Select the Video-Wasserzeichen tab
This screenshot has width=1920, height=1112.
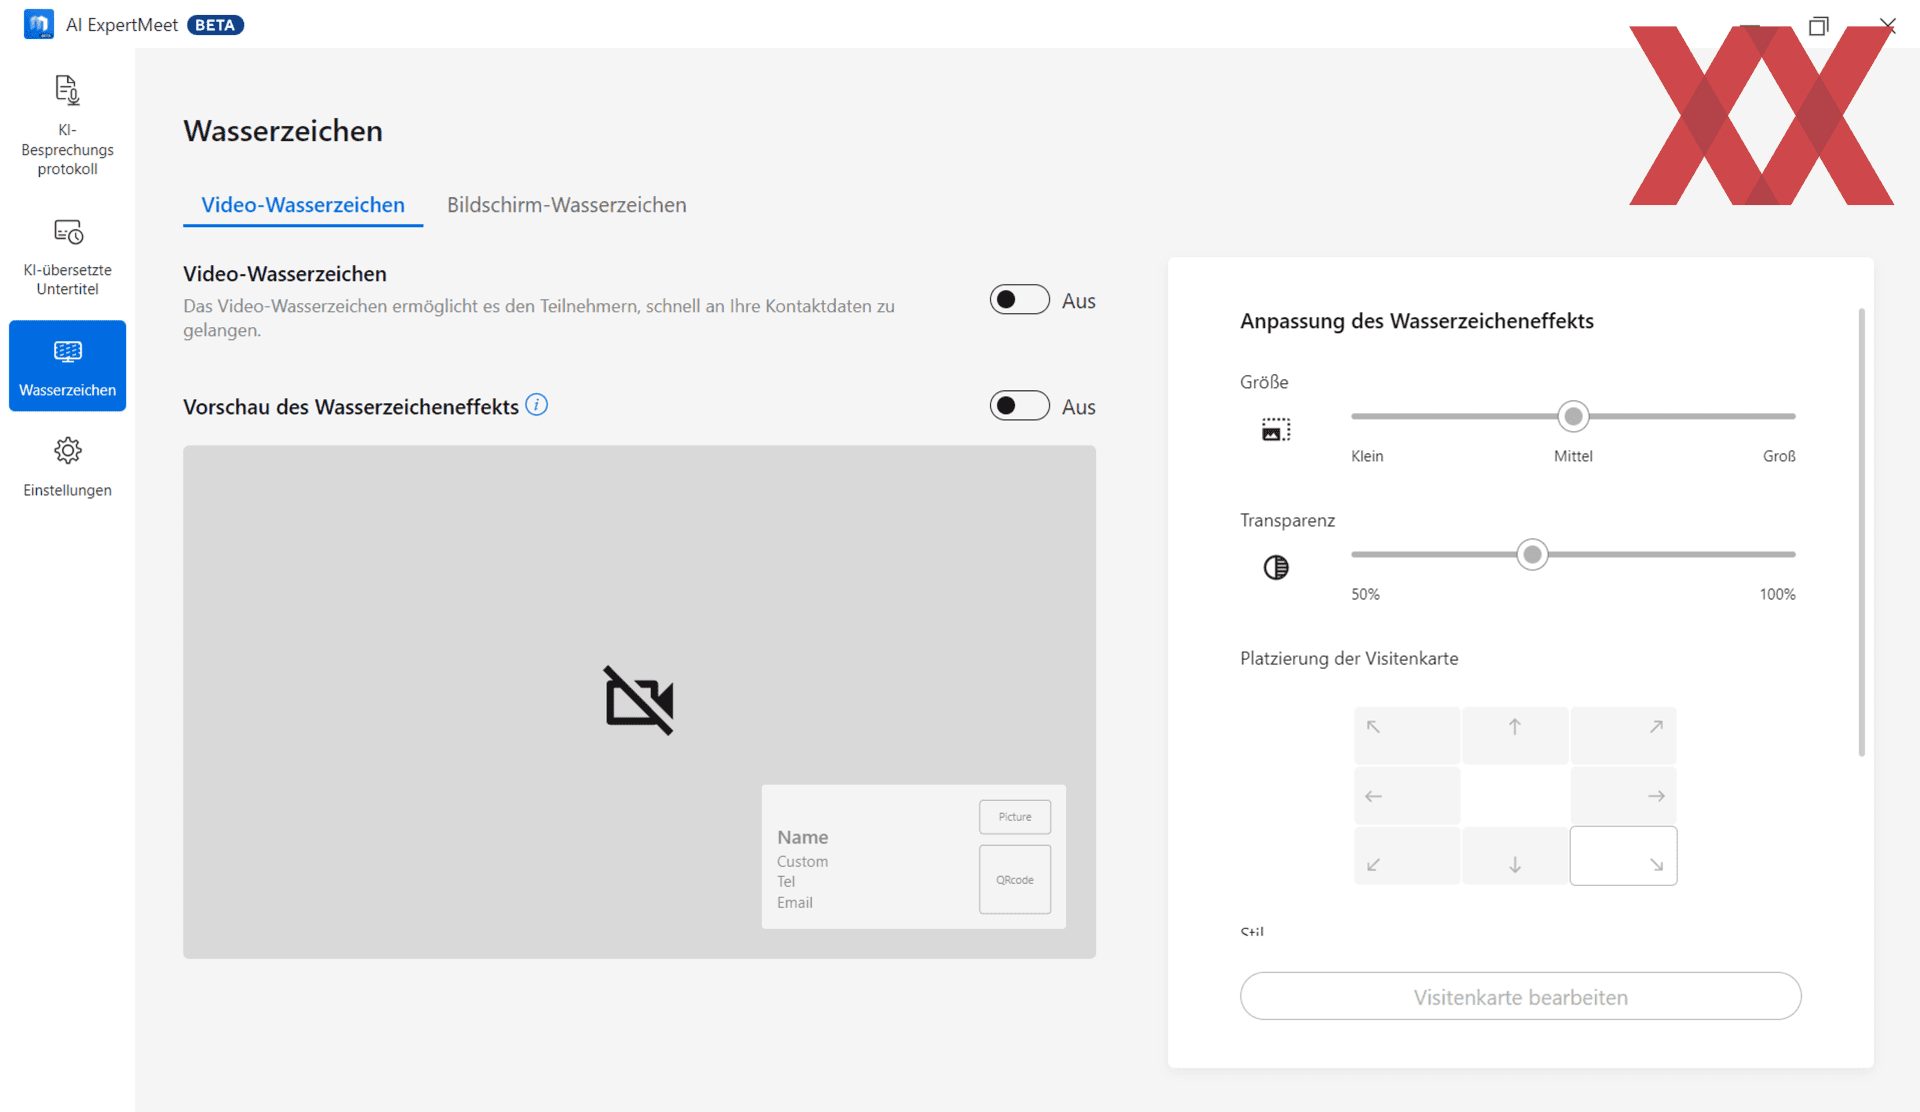(x=303, y=205)
